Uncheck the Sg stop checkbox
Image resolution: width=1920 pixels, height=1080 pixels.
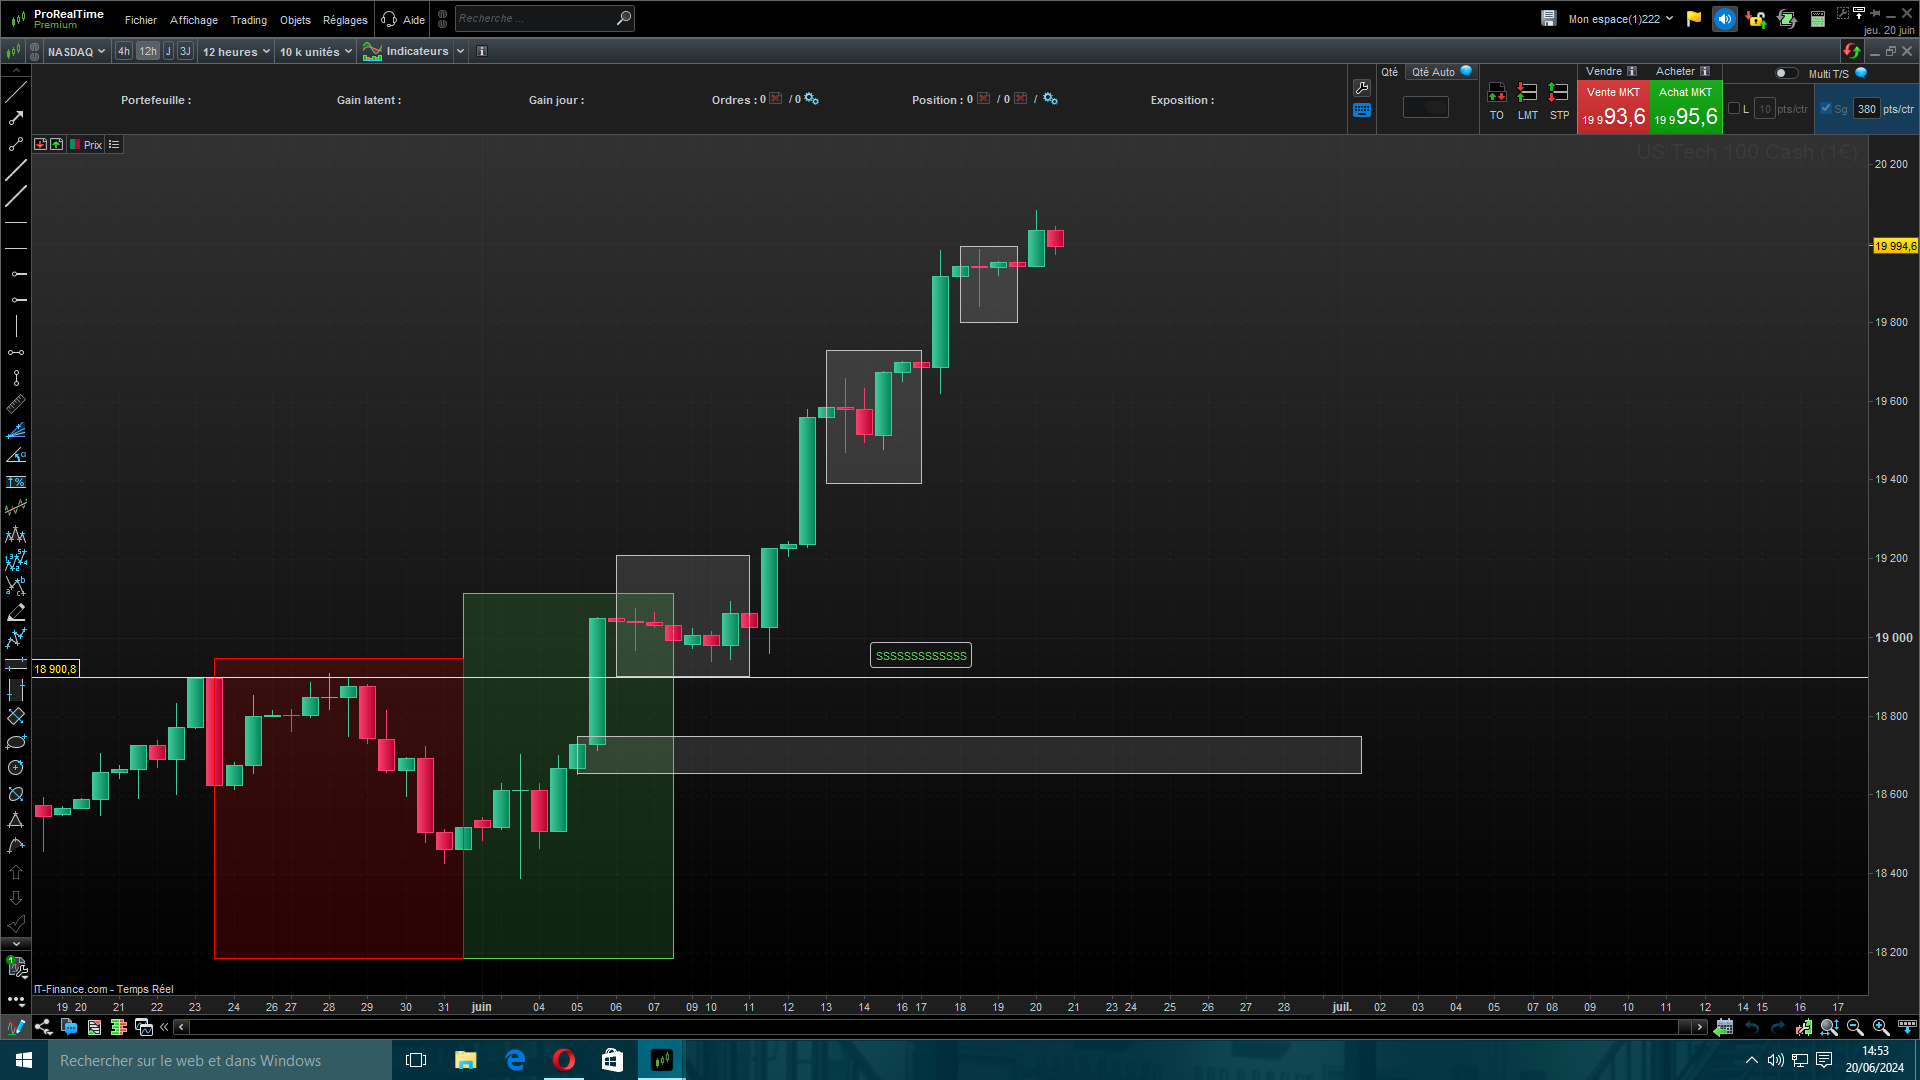coord(1826,109)
